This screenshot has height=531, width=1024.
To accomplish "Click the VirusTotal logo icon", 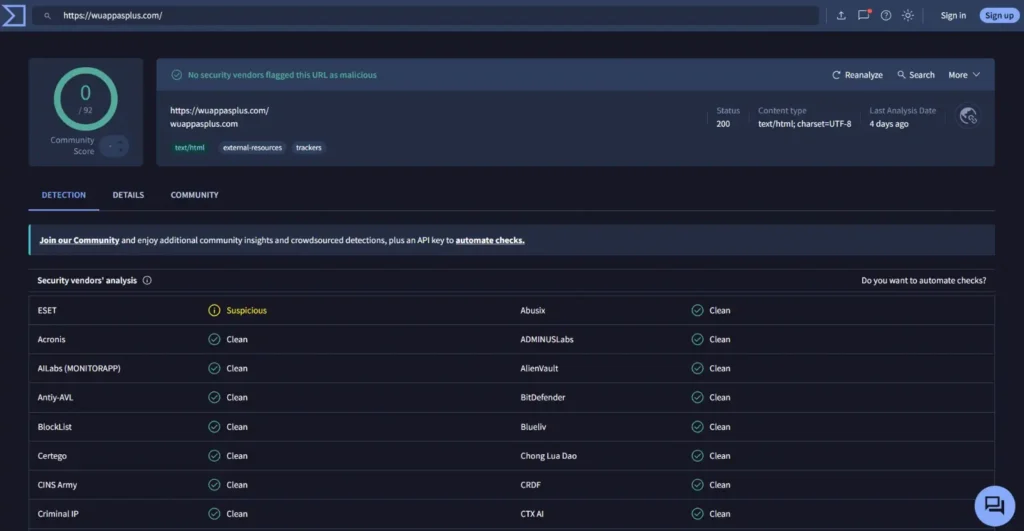I will 14,16.
